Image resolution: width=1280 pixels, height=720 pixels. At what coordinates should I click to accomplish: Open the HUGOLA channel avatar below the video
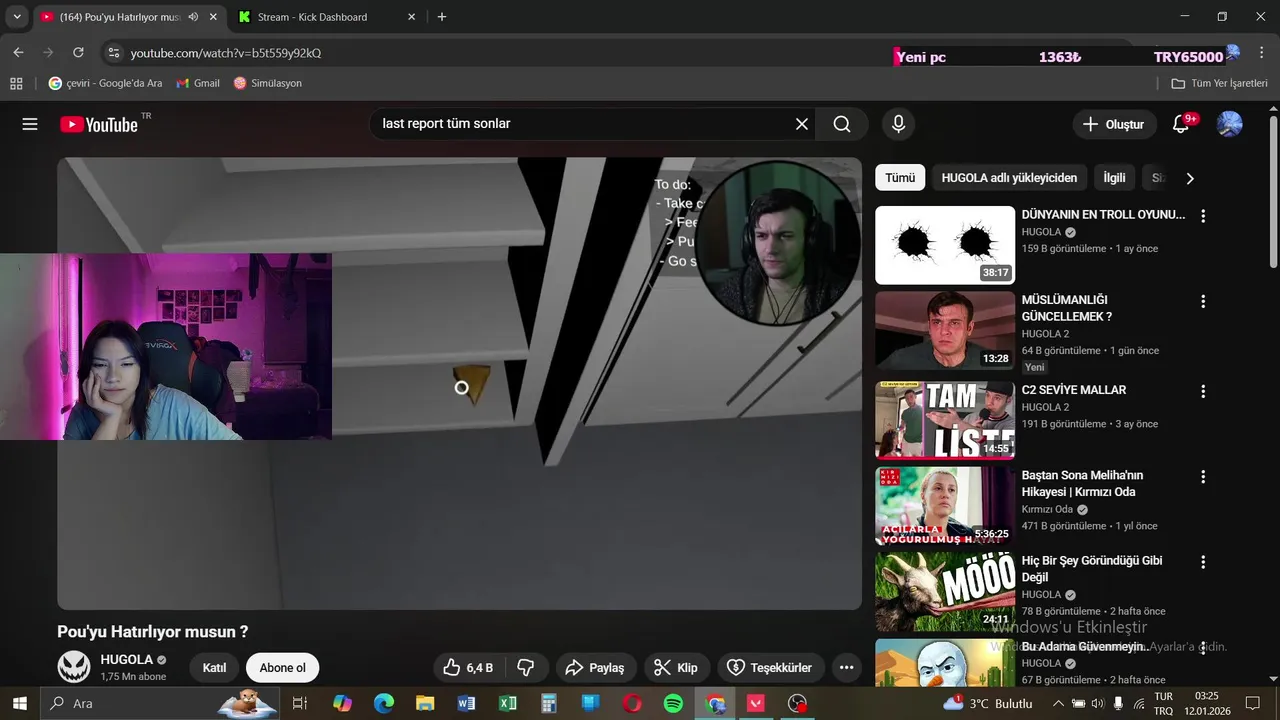click(74, 667)
